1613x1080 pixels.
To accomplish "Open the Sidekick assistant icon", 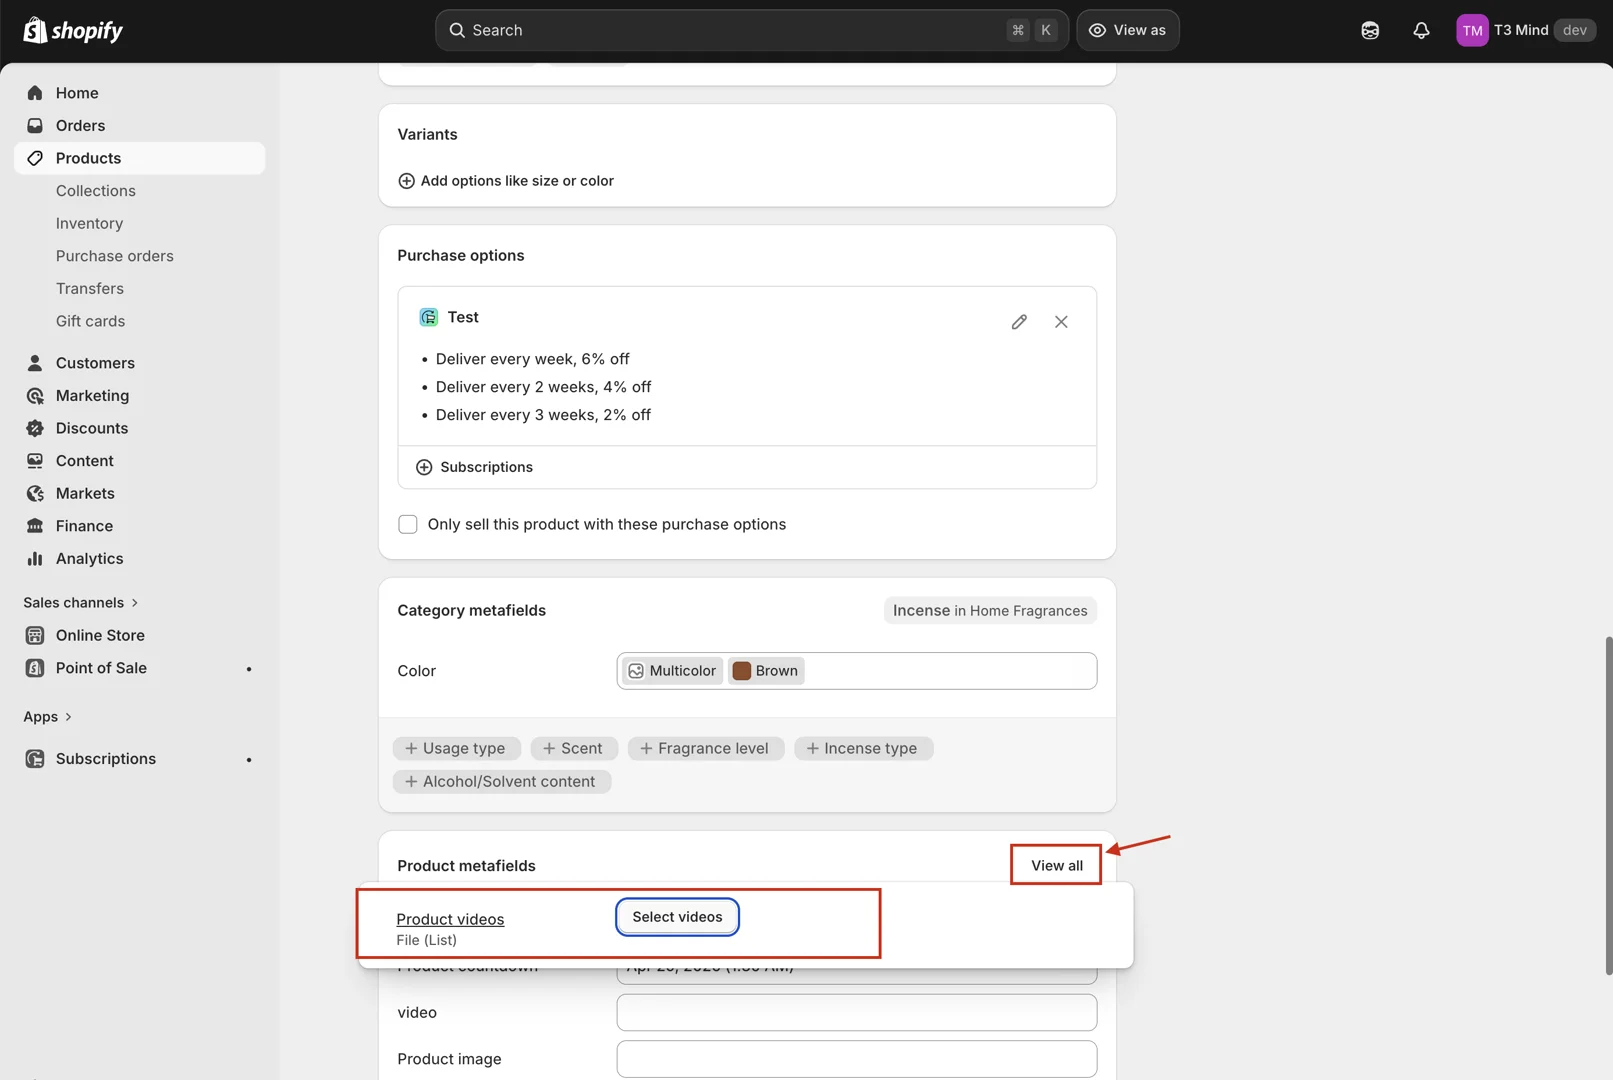I will (1370, 30).
